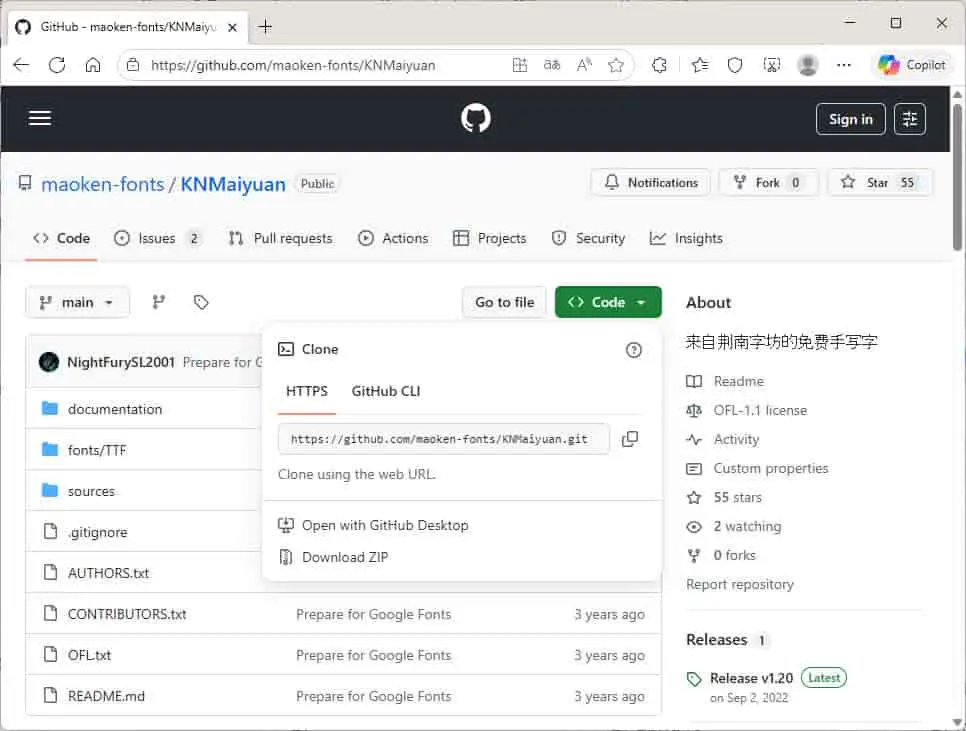Open the header settings sliders icon button
The image size is (966, 731).
[909, 119]
